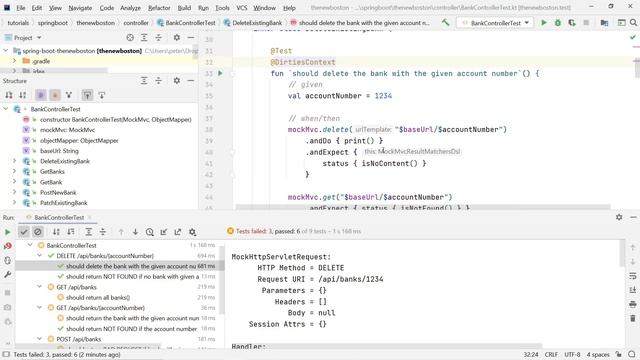Image resolution: width=640 pixels, height=360 pixels.
Task: Open the Refactor menu
Action: click(159, 8)
